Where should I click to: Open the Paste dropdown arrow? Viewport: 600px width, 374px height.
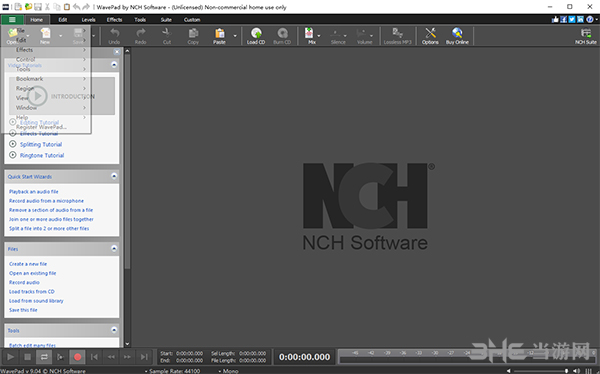(x=235, y=36)
